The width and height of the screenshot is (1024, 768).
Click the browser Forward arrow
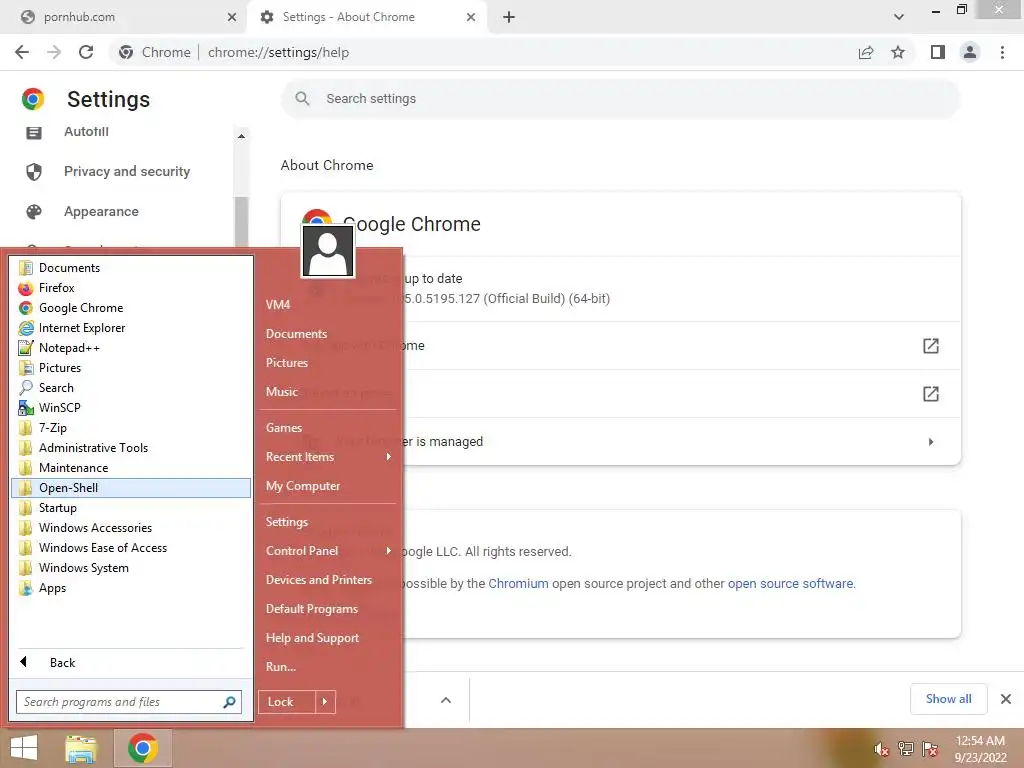pos(54,52)
